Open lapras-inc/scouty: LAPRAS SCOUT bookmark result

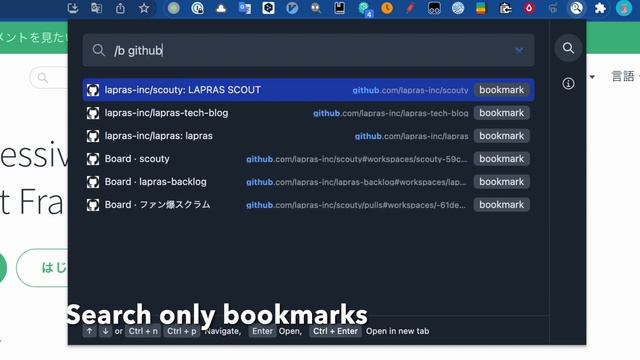tap(309, 90)
